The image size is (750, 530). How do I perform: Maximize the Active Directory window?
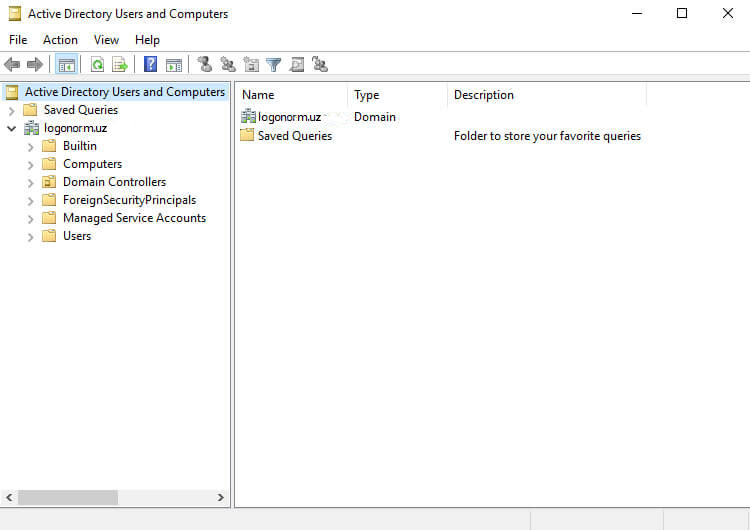682,13
